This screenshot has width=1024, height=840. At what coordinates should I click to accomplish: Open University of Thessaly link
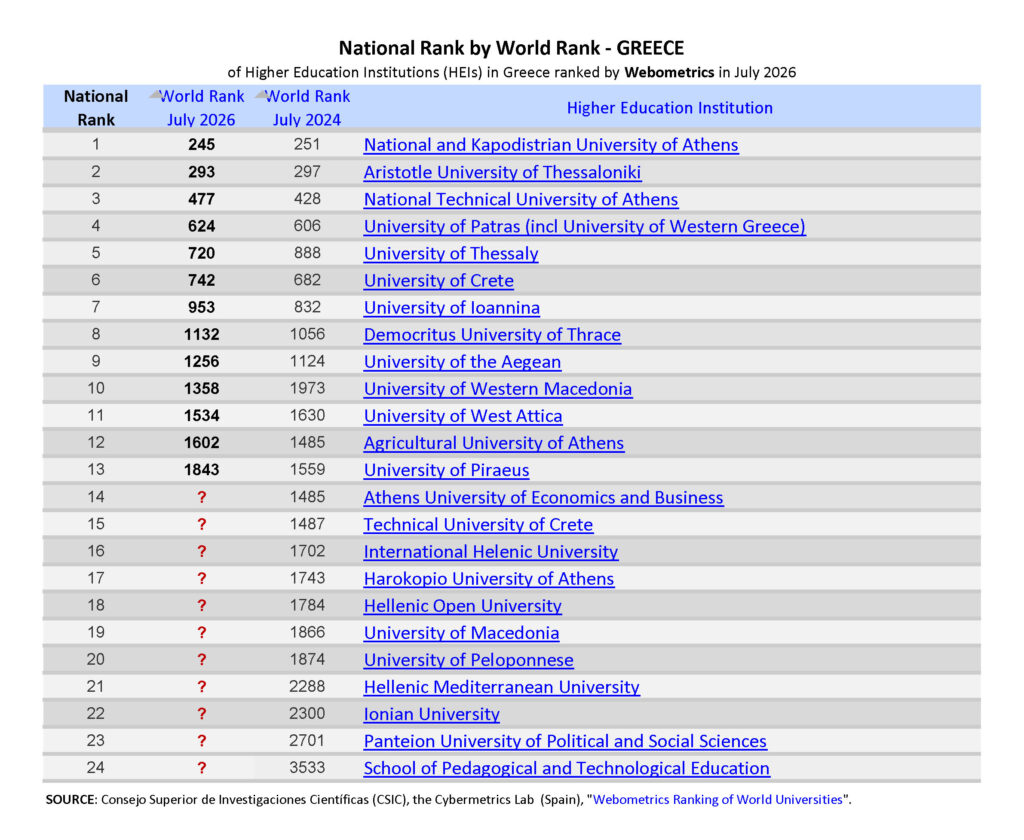pyautogui.click(x=451, y=253)
